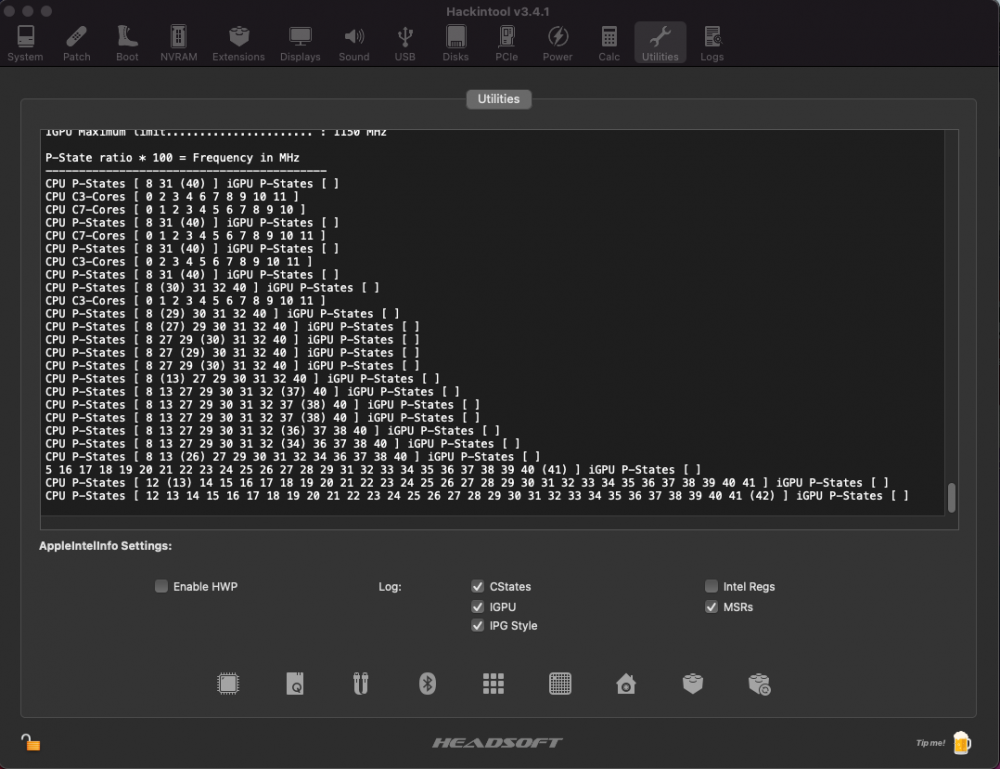1000x769 pixels.
Task: Show the Power section
Action: (557, 43)
